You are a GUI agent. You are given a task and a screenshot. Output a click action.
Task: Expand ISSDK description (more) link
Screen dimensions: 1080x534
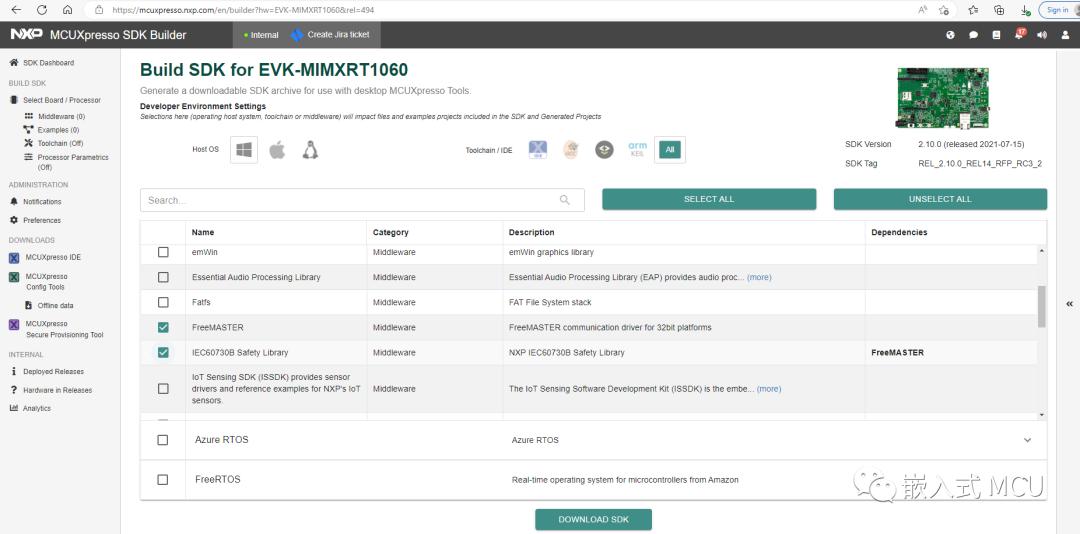coord(769,389)
